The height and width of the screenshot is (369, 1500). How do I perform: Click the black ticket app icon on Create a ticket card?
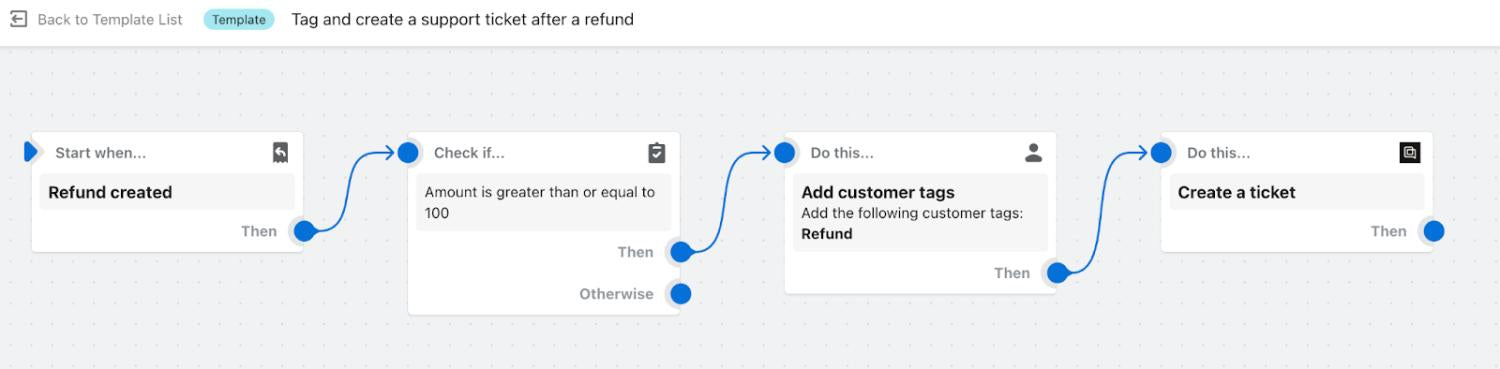click(x=1410, y=153)
